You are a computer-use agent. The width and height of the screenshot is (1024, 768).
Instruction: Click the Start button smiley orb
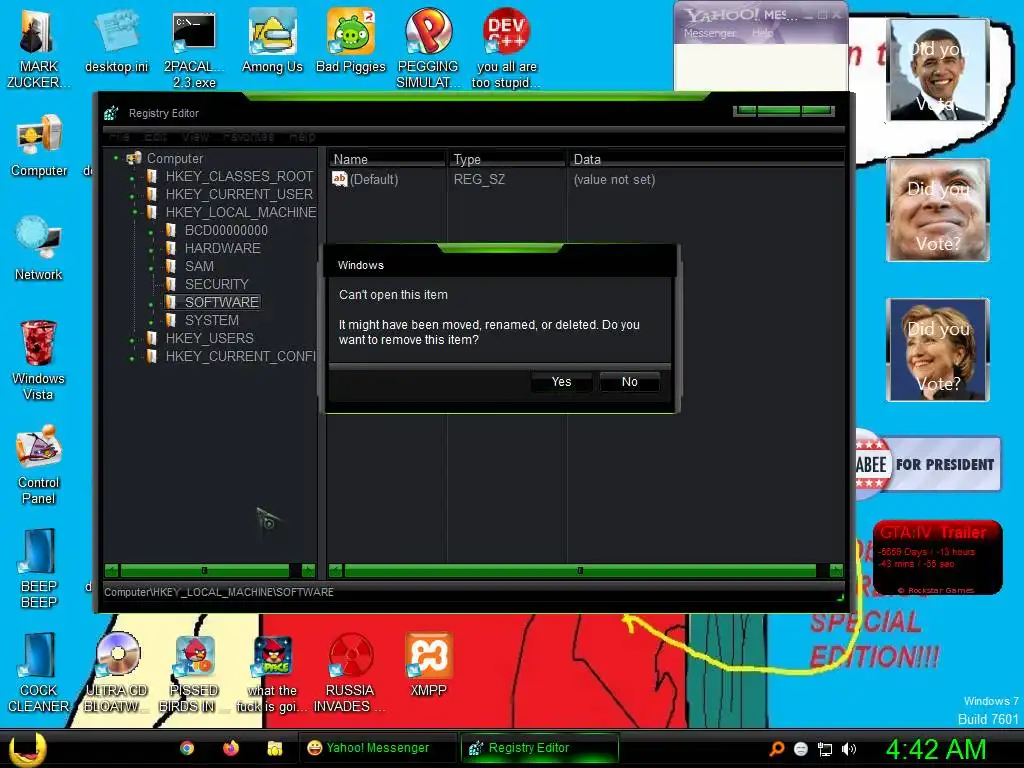(x=27, y=748)
